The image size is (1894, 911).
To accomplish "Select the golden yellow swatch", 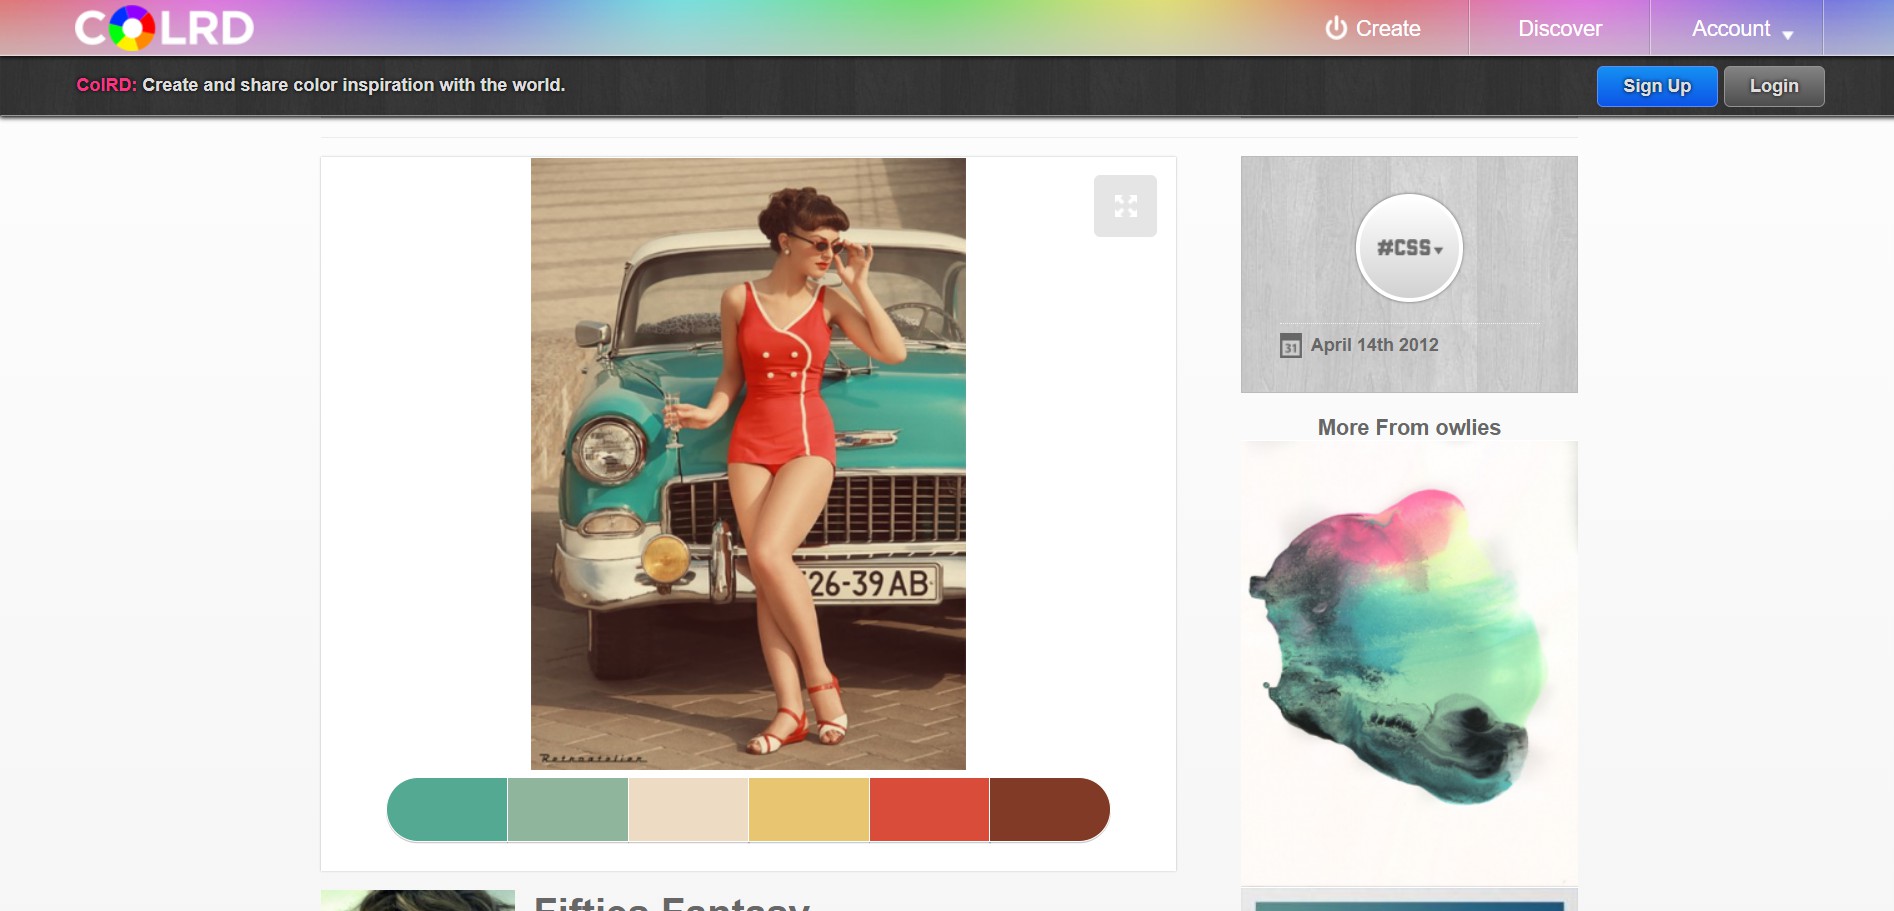I will coord(808,810).
